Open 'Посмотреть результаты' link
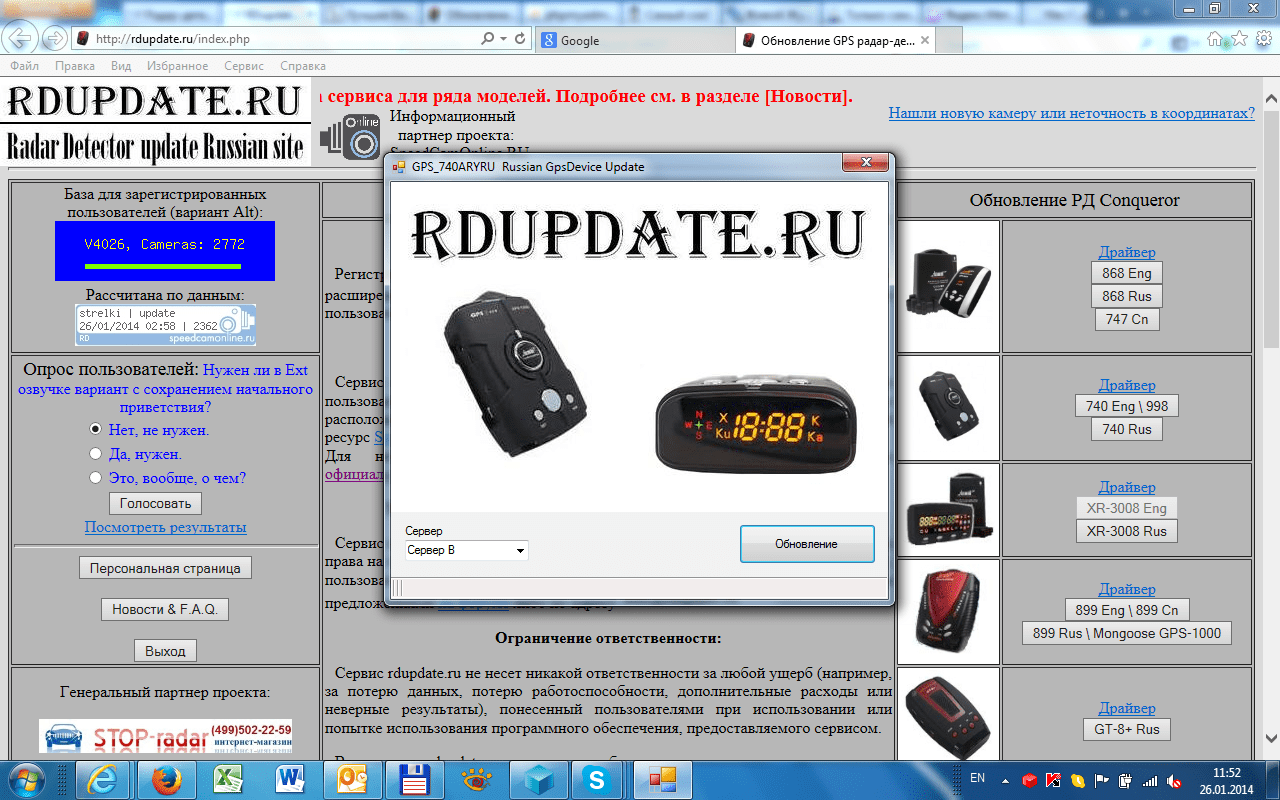This screenshot has height=800, width=1280. pos(165,527)
